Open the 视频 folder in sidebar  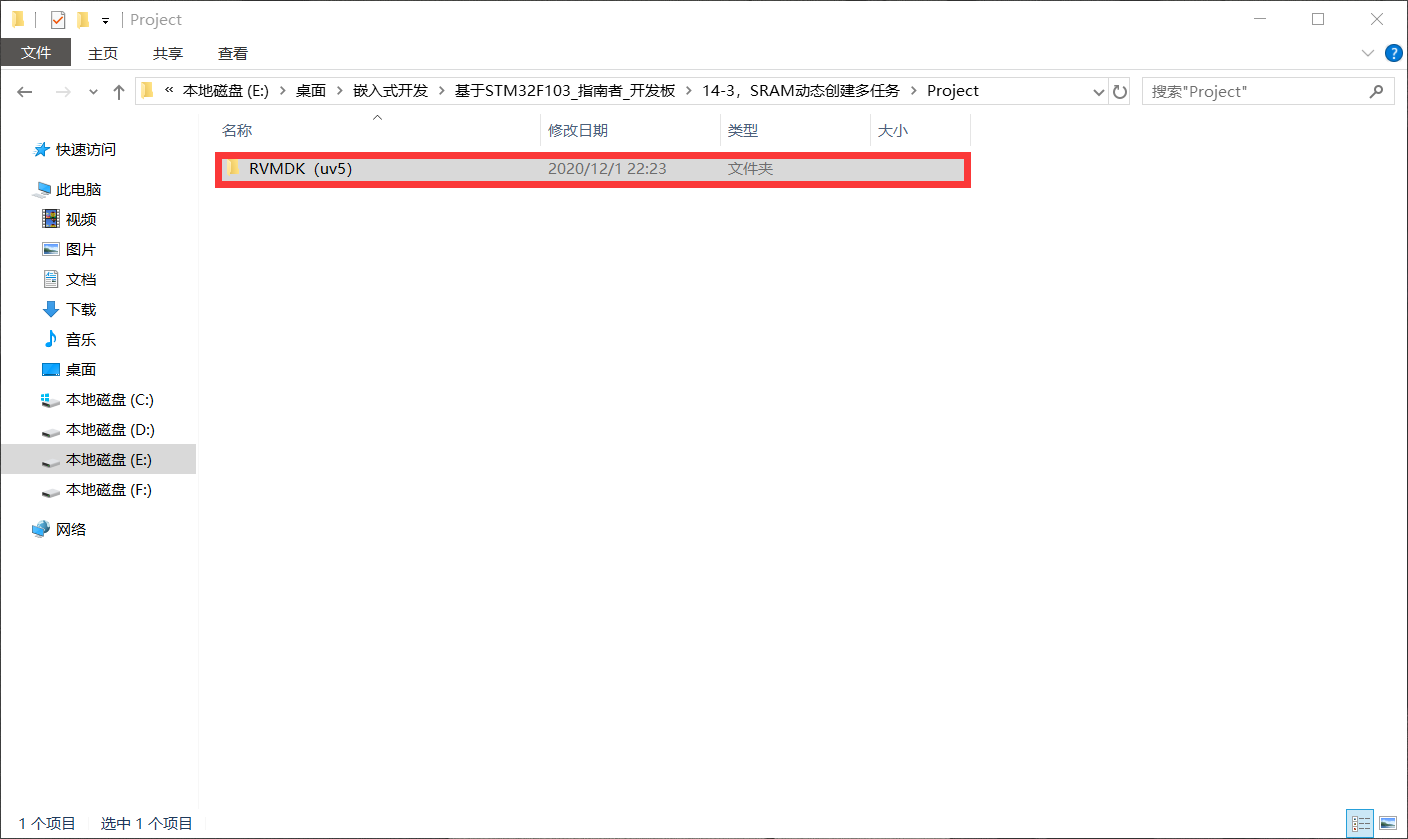pyautogui.click(x=81, y=220)
